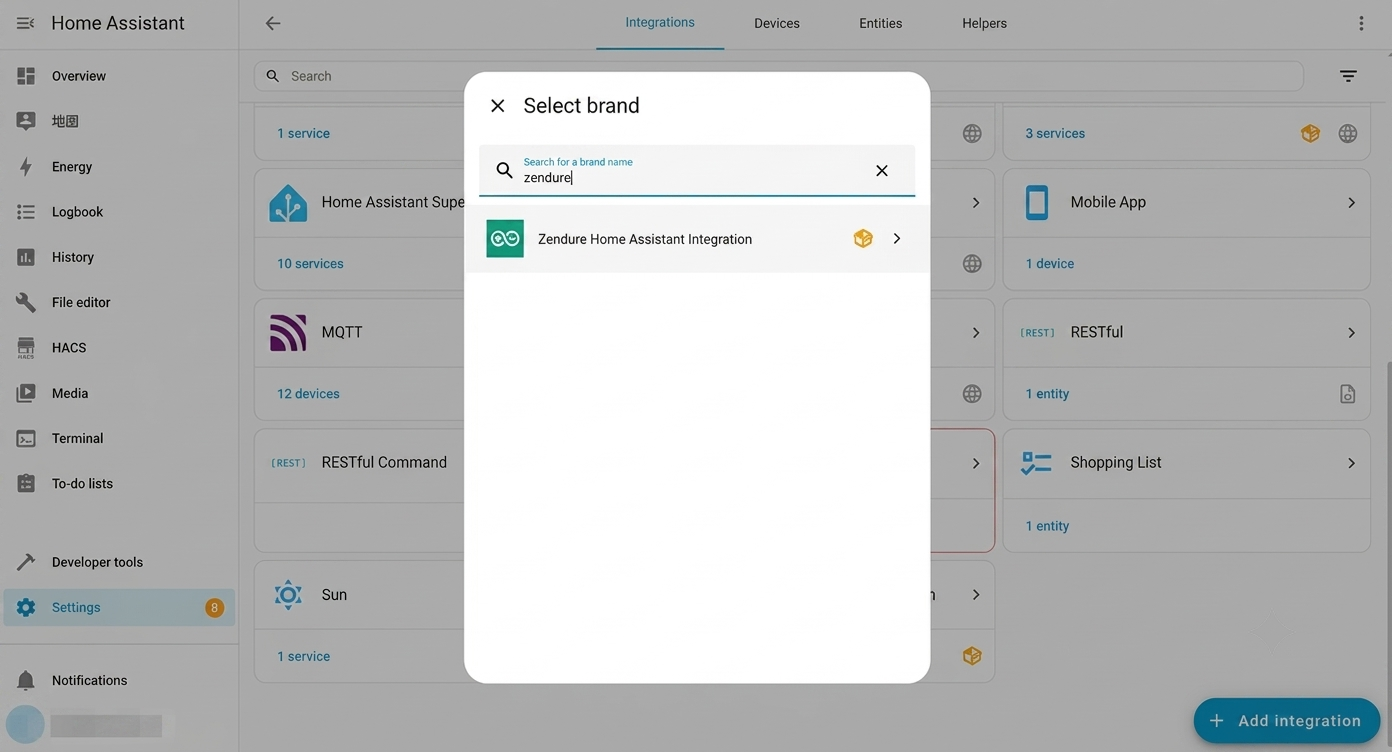Open the 10 services link
The width and height of the screenshot is (1392, 752).
[310, 264]
